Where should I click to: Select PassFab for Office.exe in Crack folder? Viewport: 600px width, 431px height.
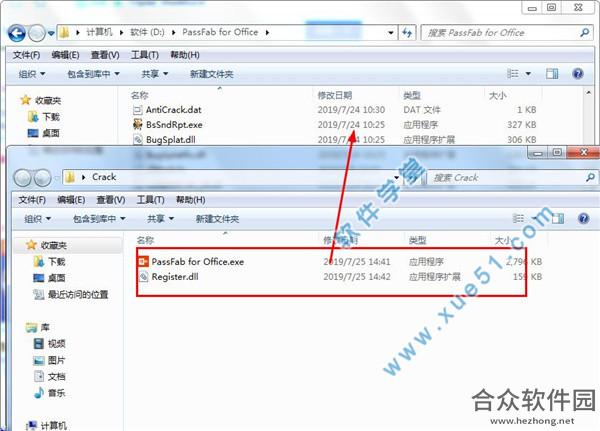(x=197, y=262)
